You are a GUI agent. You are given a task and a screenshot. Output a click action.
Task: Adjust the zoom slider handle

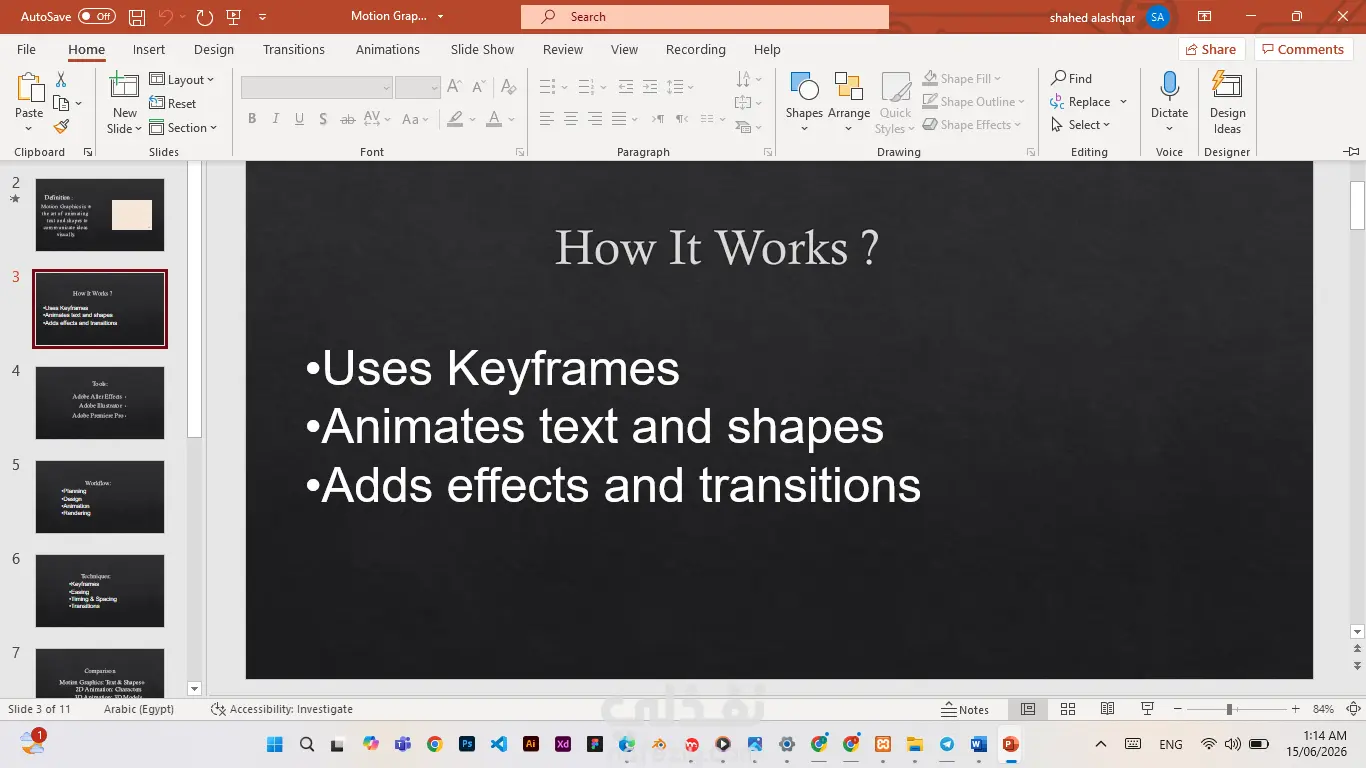(1229, 709)
